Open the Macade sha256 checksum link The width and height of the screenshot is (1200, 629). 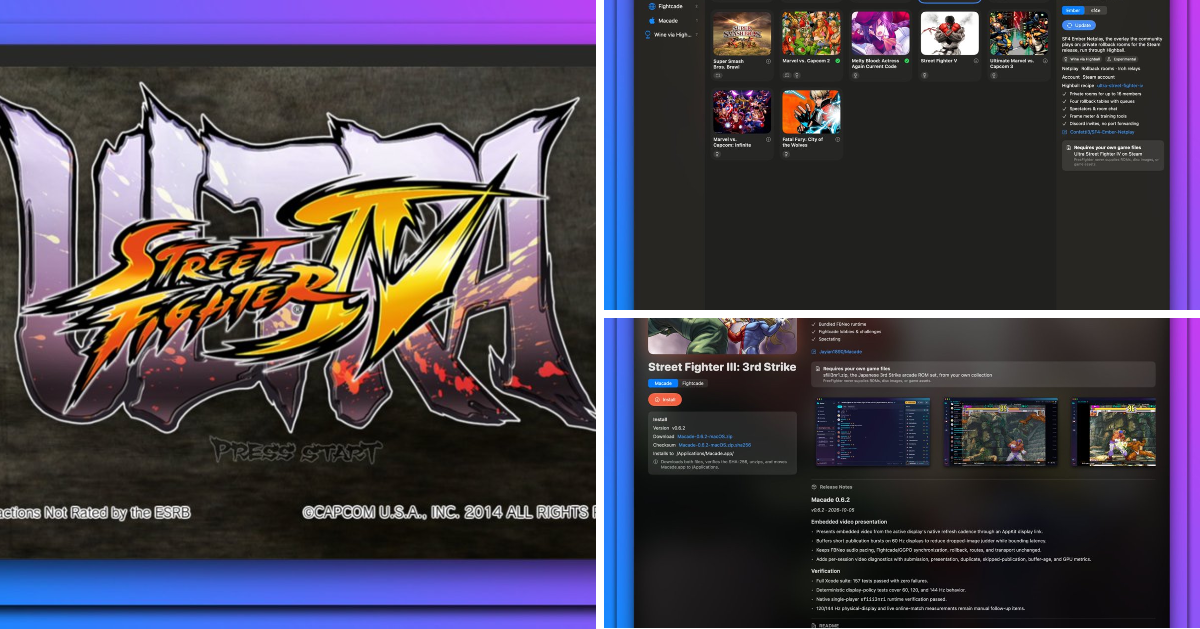713,445
